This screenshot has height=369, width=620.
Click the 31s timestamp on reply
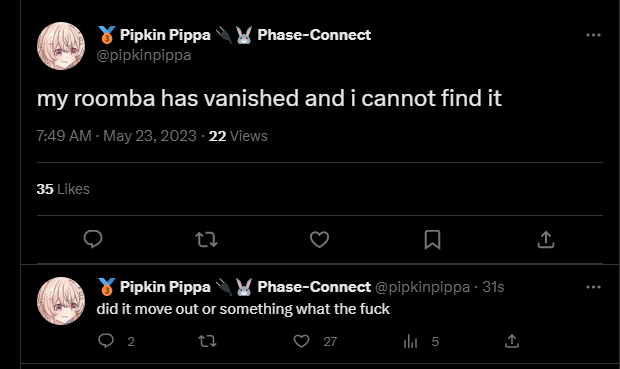[493, 287]
